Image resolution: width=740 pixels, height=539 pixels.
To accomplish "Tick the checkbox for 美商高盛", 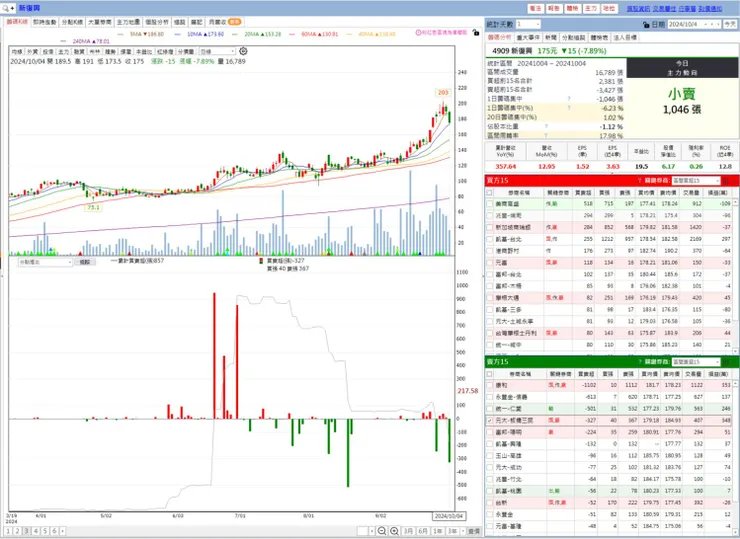I will (x=489, y=204).
